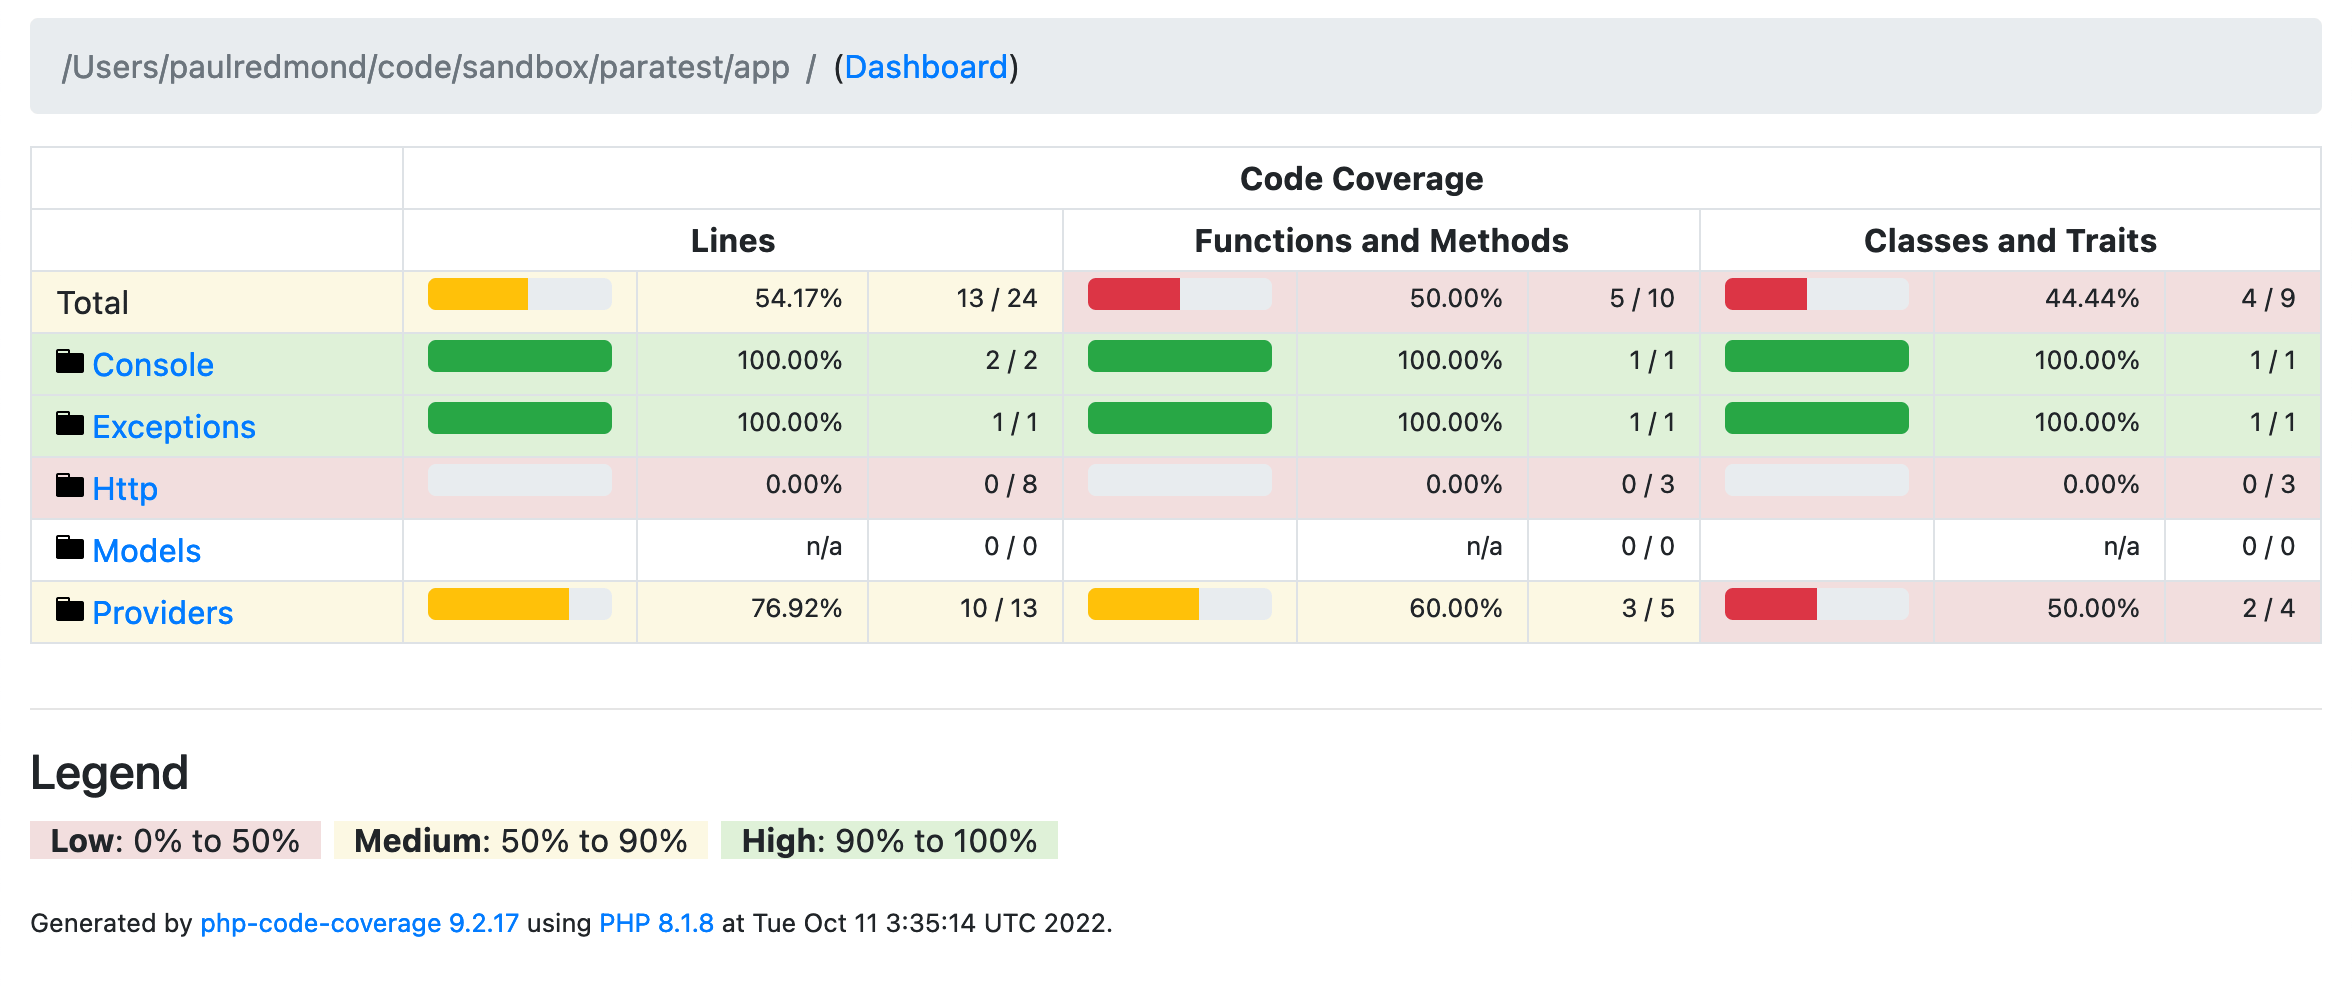
Task: Click the Medium legend swatch
Action: click(x=522, y=840)
